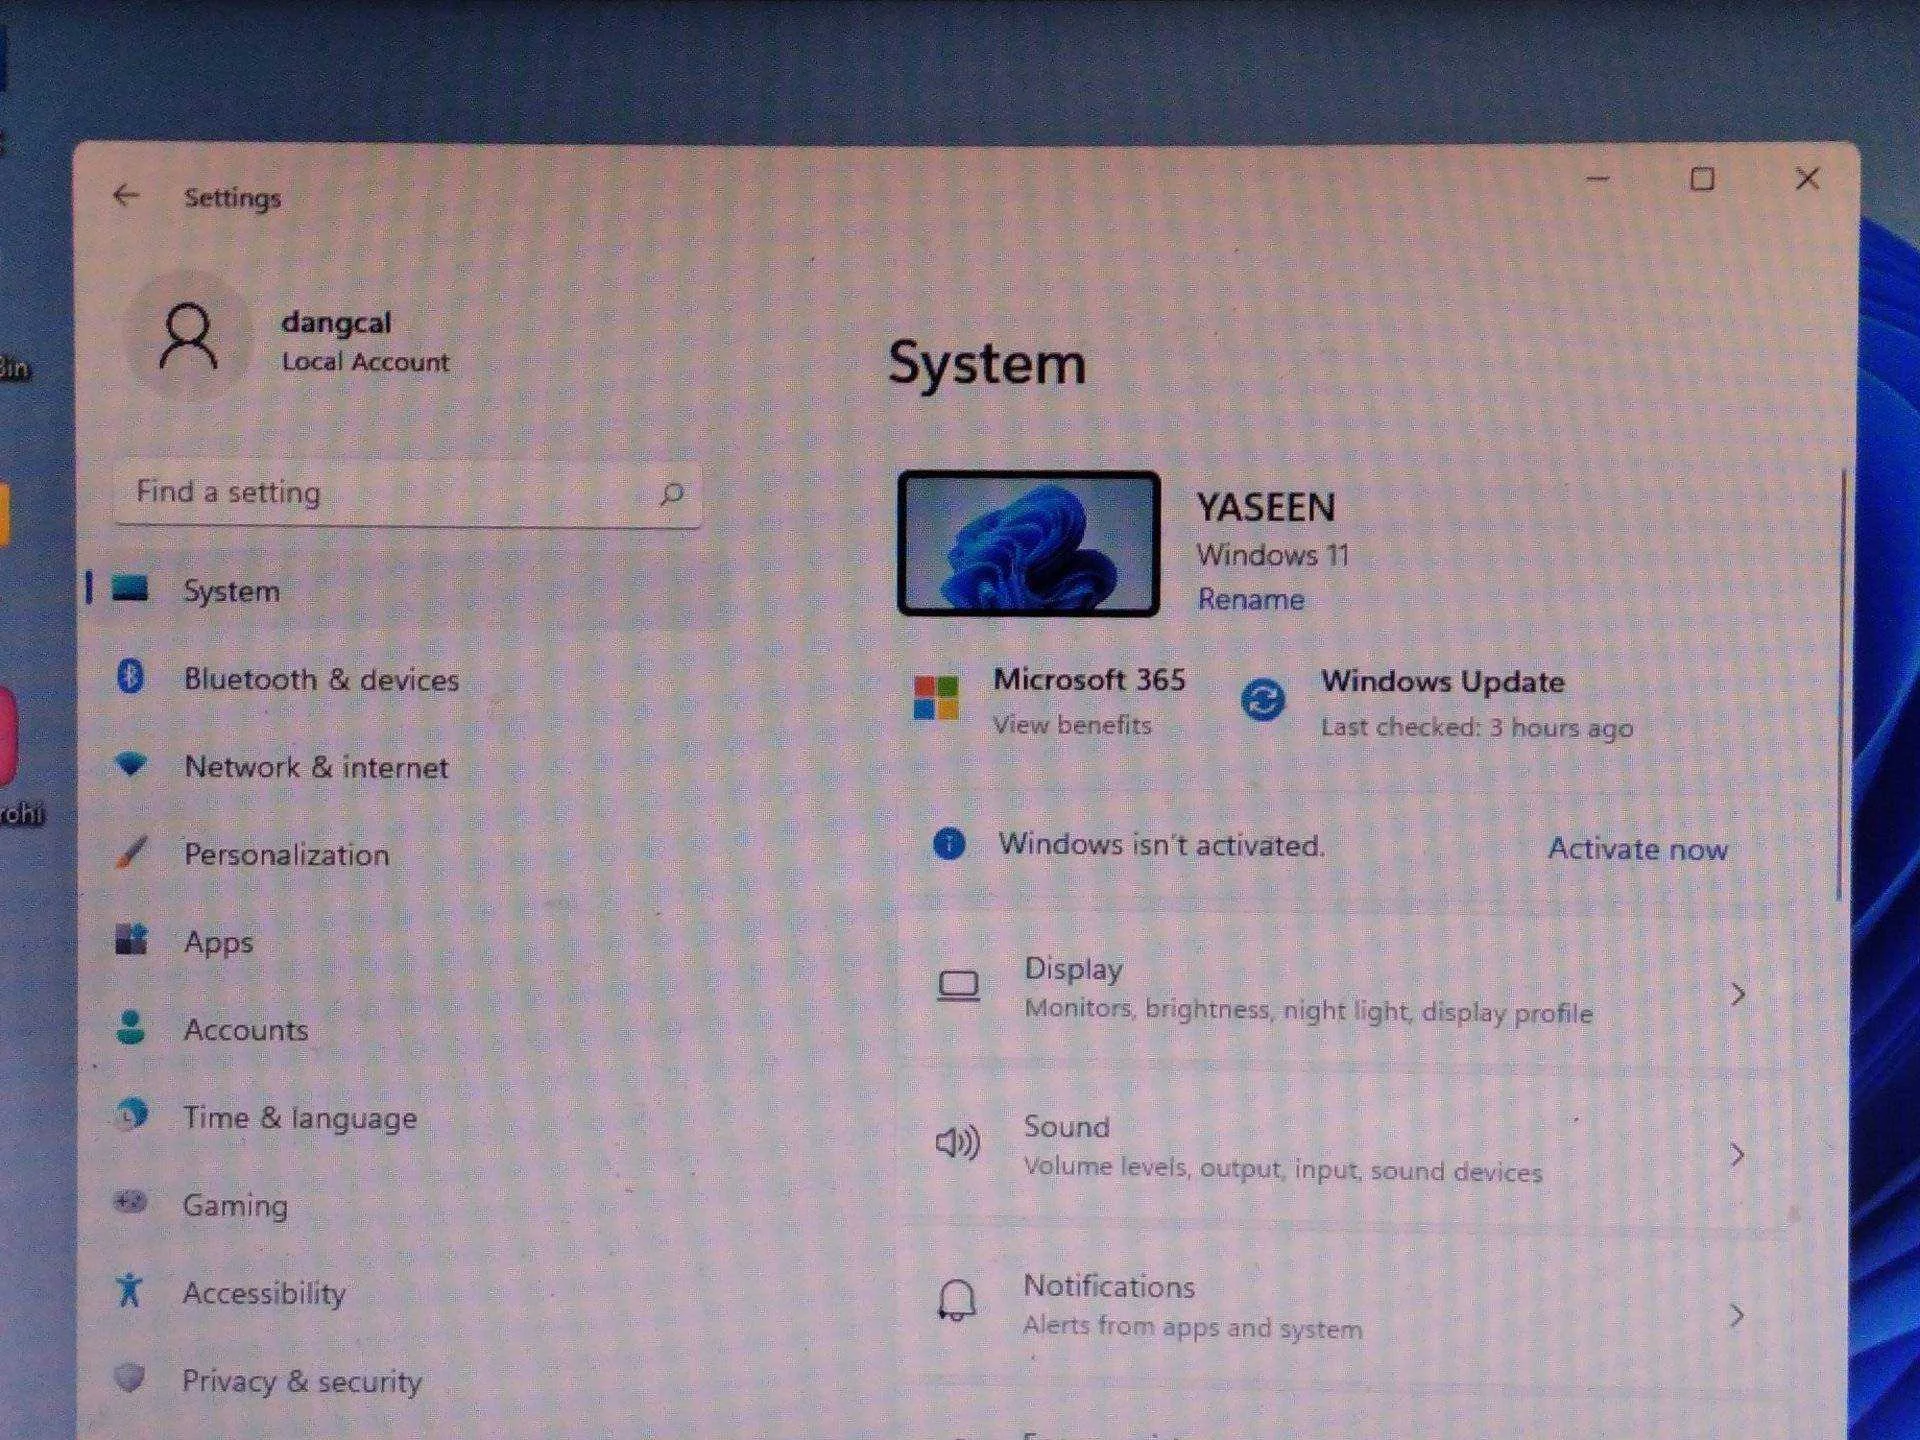Image resolution: width=1920 pixels, height=1440 pixels.
Task: Click the Bluetooth icon in sidebar
Action: [130, 677]
